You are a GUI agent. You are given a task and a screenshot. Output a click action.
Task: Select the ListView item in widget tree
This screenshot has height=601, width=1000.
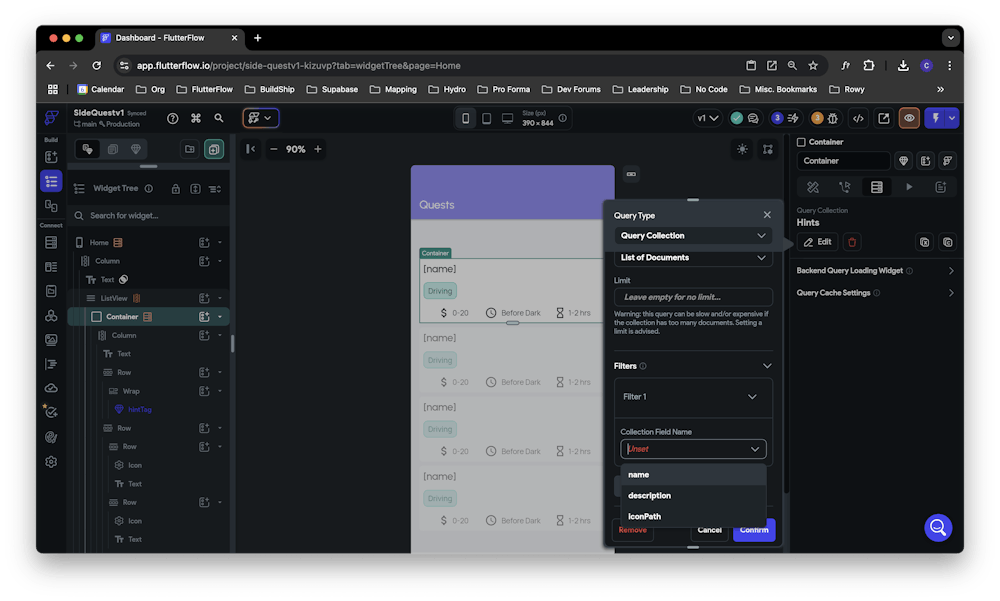coord(112,298)
